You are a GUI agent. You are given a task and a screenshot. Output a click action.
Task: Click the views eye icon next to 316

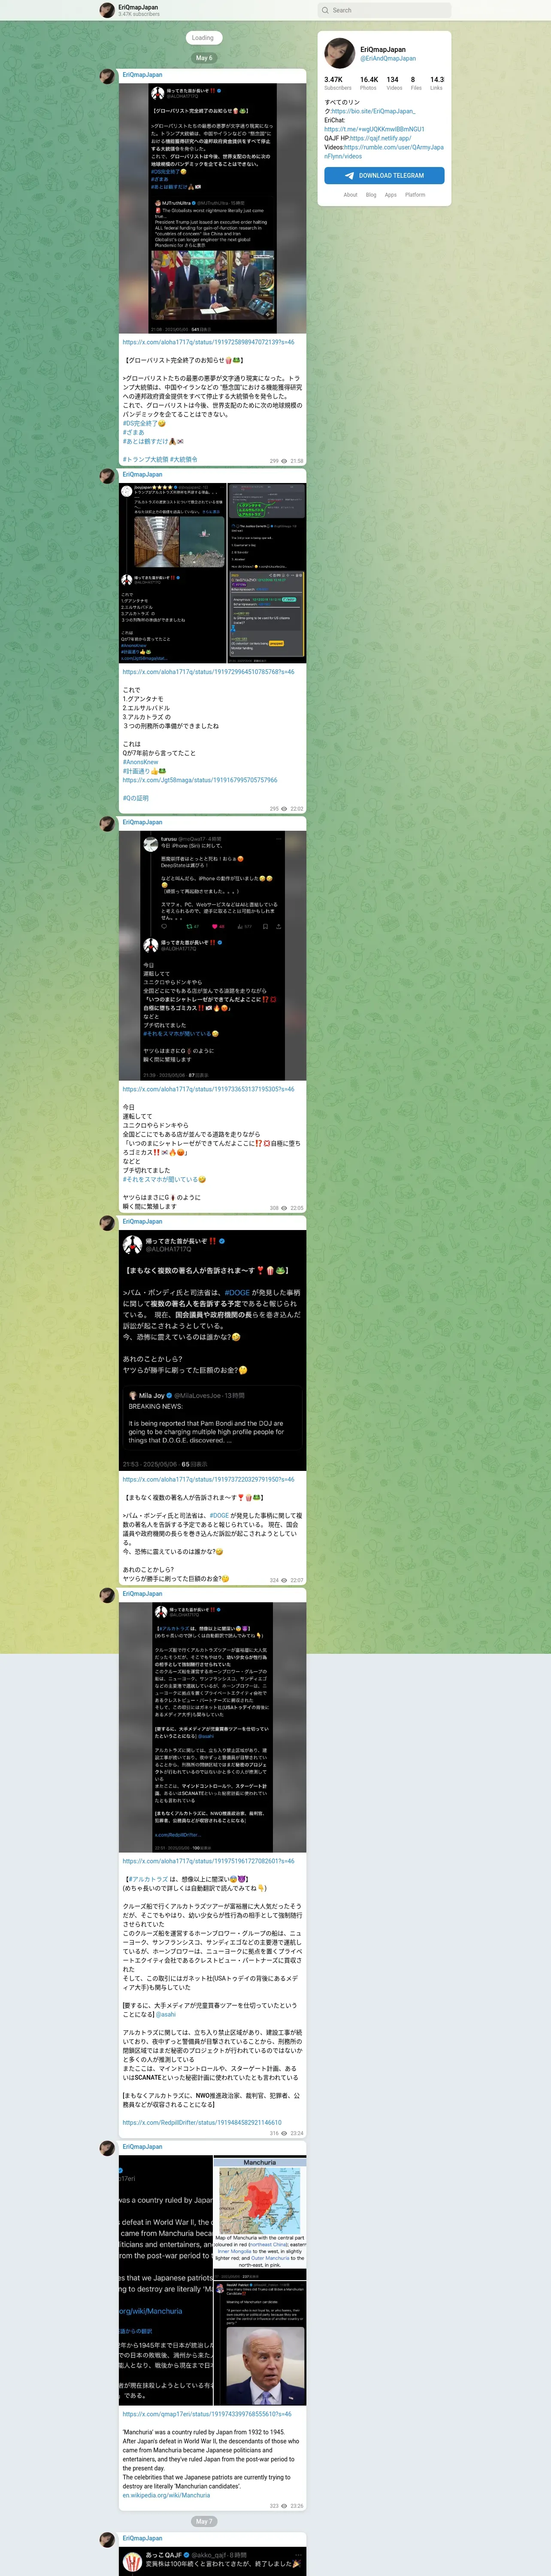[284, 2133]
